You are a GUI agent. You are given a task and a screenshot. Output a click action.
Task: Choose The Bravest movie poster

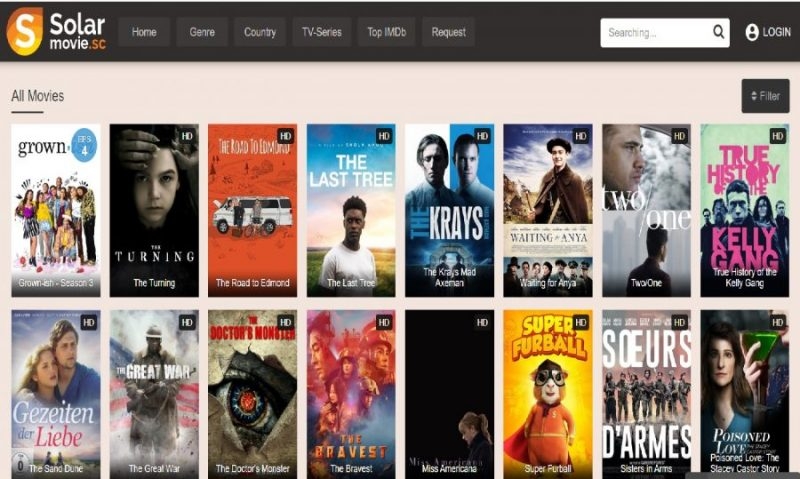point(351,393)
